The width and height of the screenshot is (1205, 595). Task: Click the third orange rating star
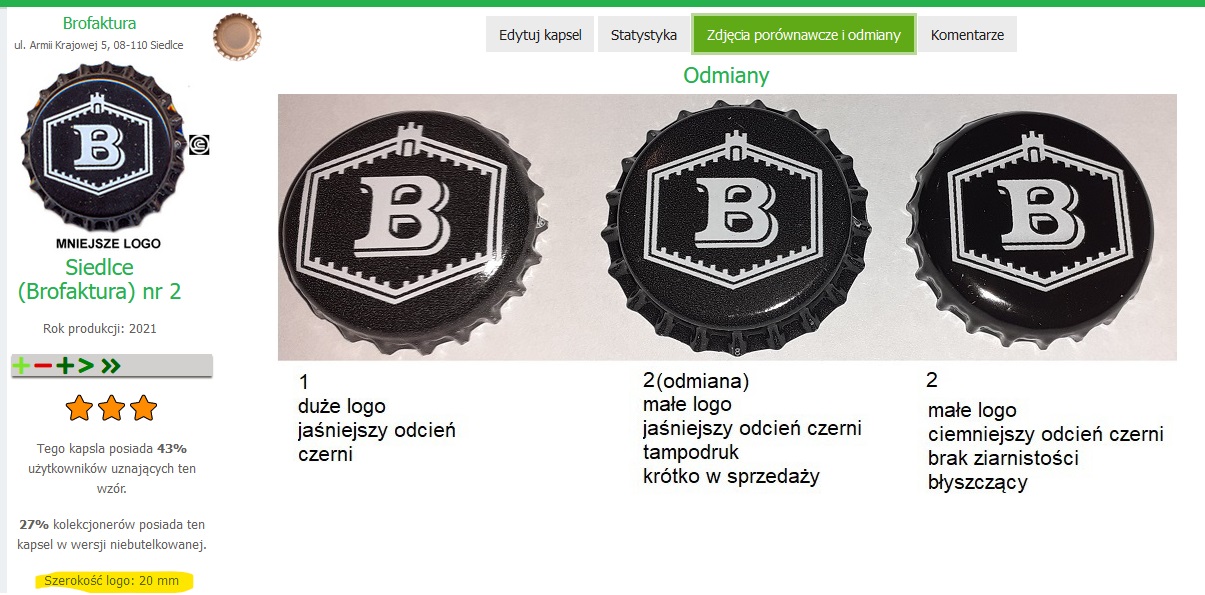[x=144, y=408]
